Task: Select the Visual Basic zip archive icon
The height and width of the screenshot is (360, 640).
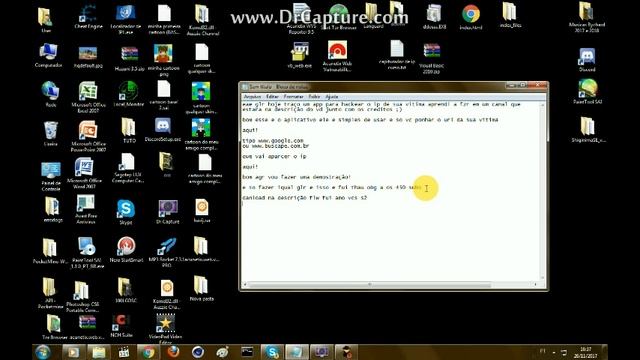Action: (x=431, y=59)
